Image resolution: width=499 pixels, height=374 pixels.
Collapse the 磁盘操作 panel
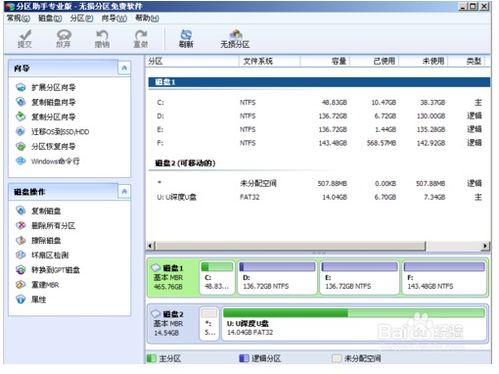(124, 191)
